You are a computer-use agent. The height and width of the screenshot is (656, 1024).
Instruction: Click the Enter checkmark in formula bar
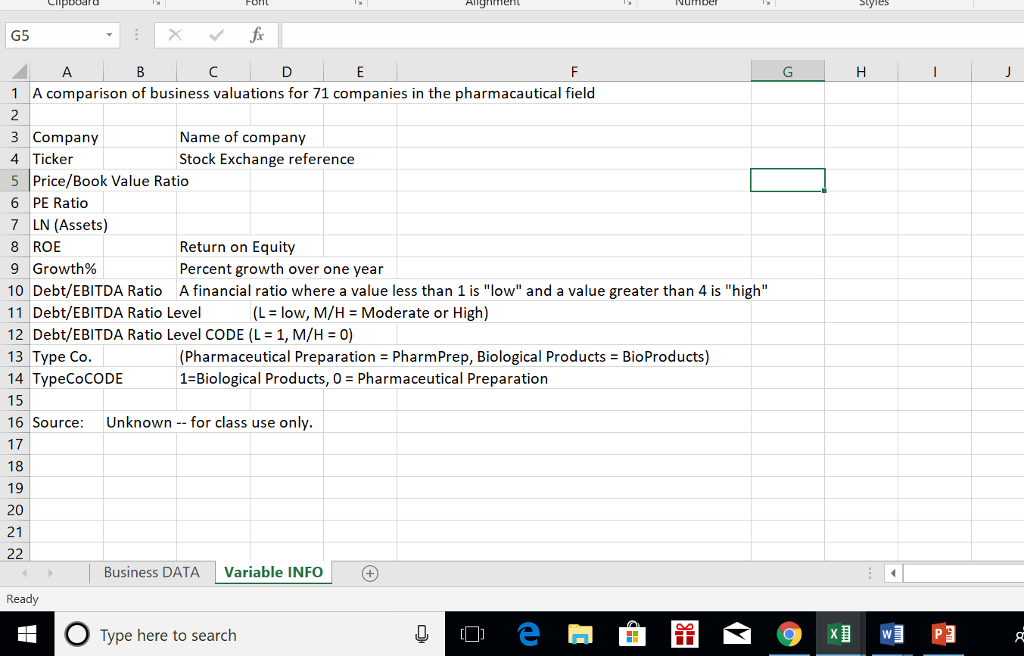click(x=214, y=35)
